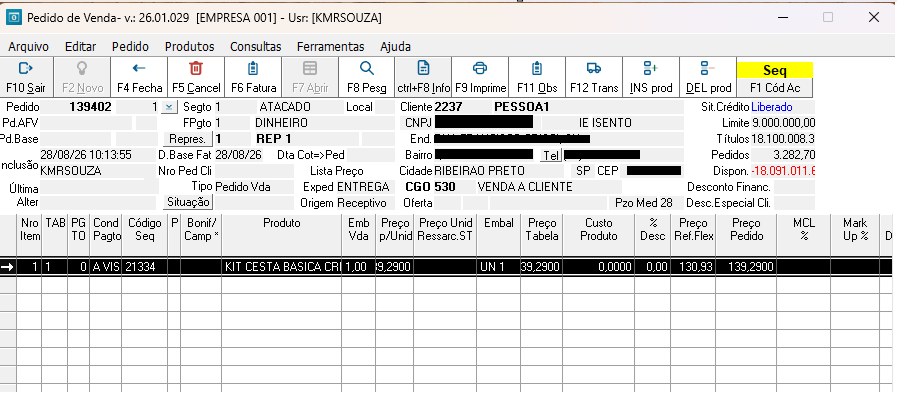897x394 pixels.
Task: Open the Ferramentas menu
Action: tap(331, 47)
